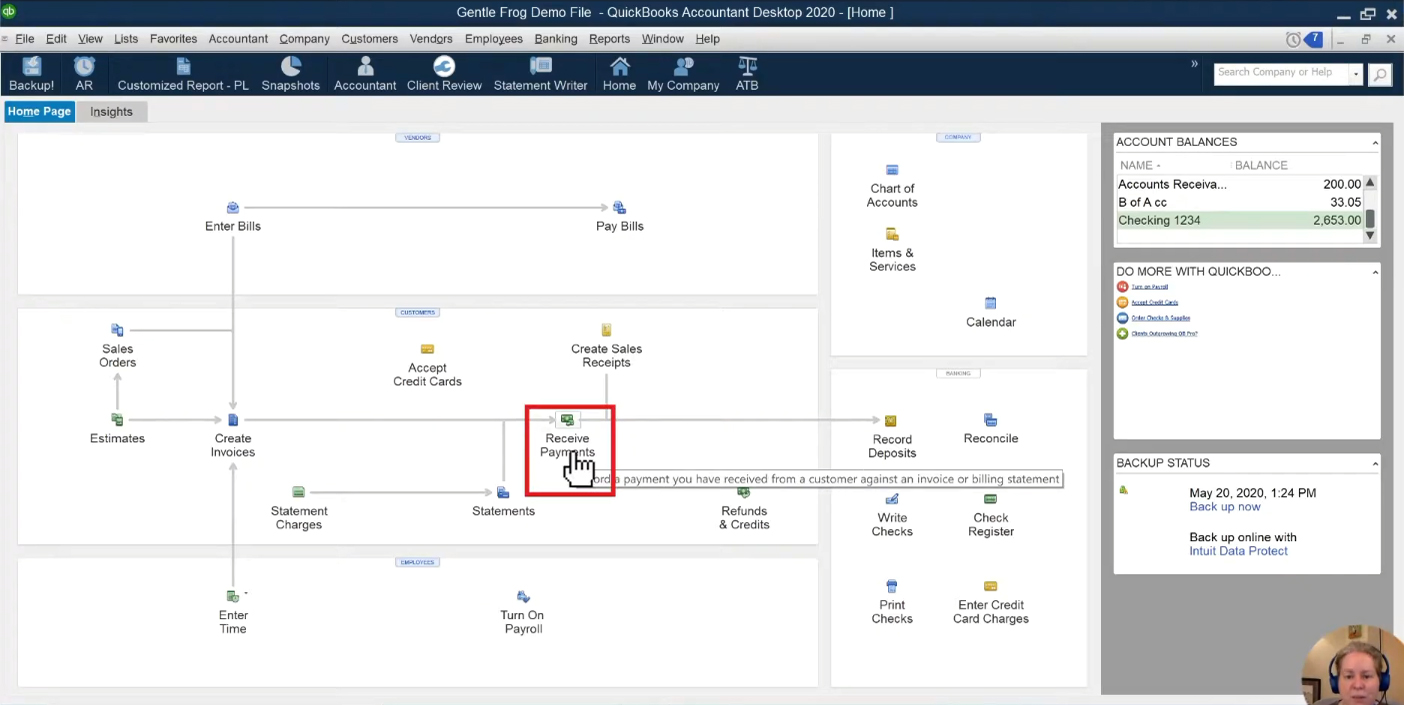Open Accept Credit Cards icon

pos(427,349)
